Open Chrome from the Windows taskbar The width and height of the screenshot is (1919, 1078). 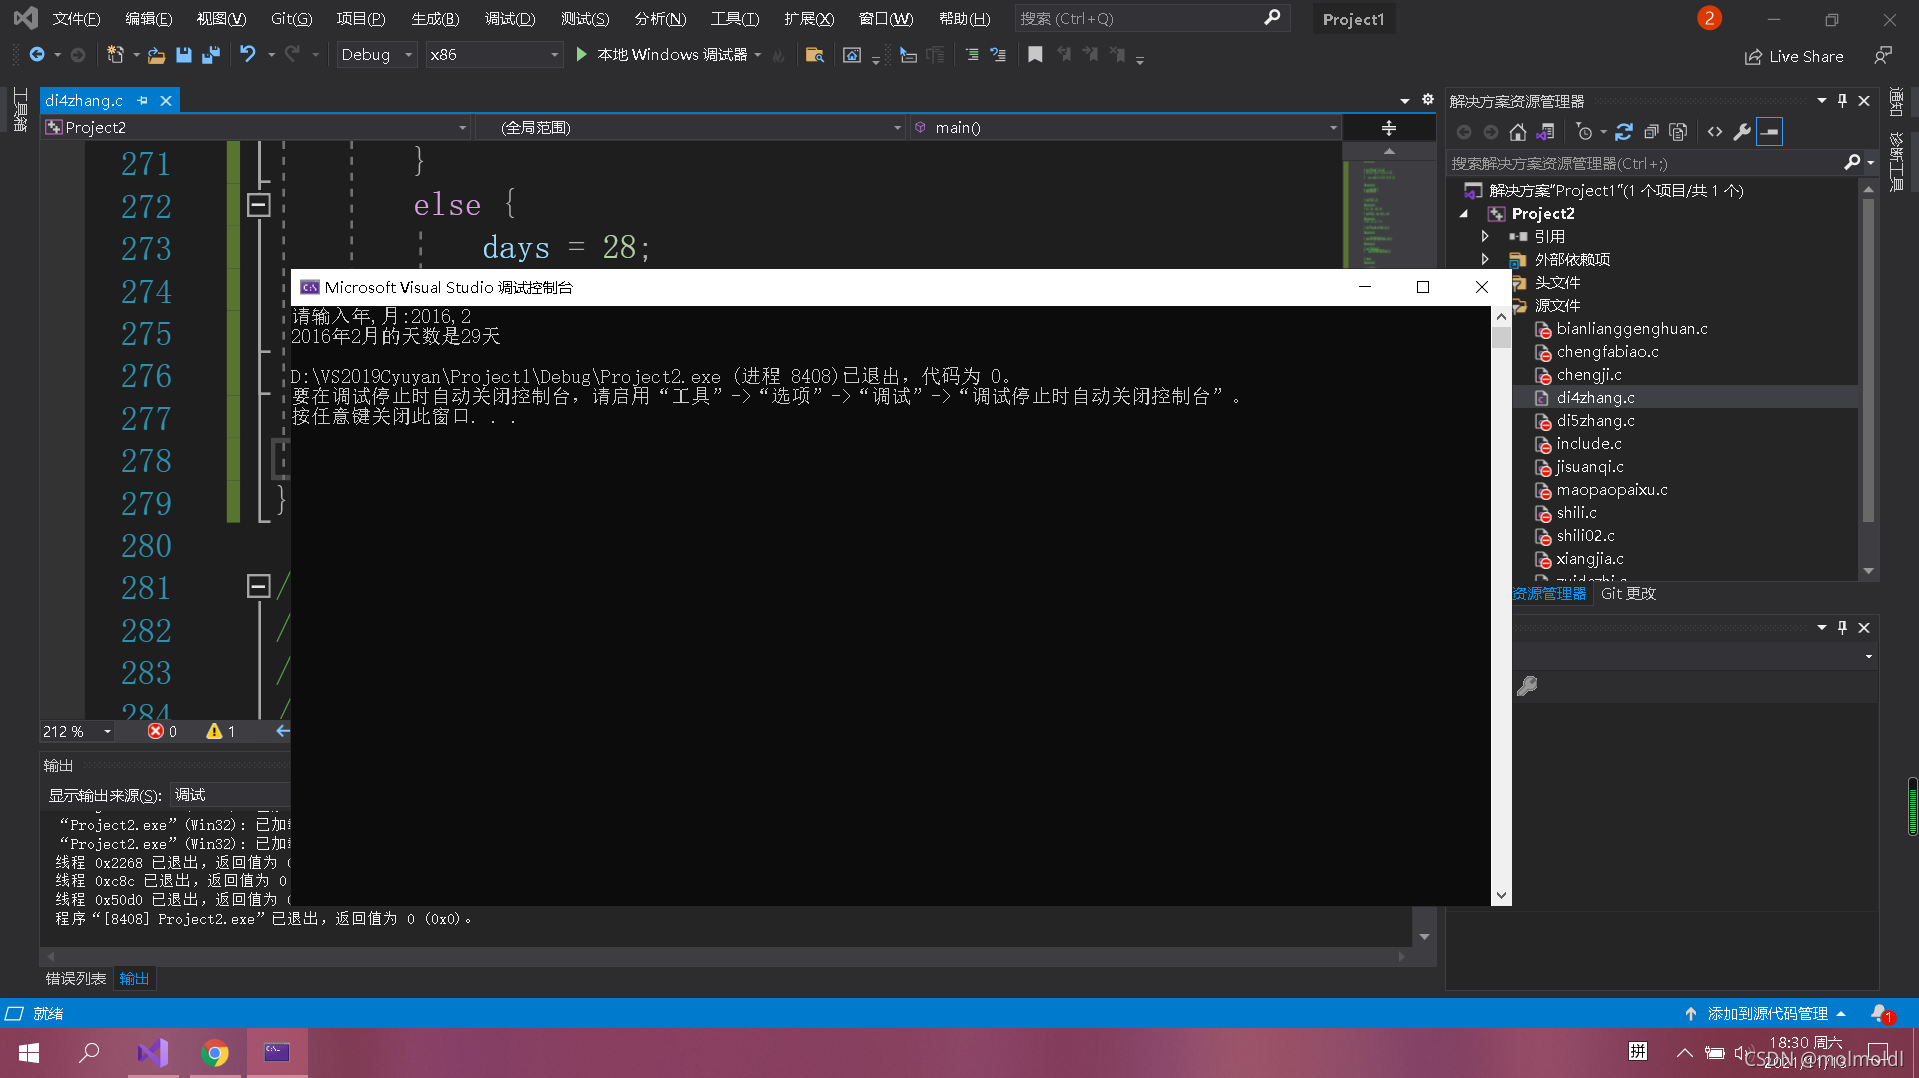[x=214, y=1053]
